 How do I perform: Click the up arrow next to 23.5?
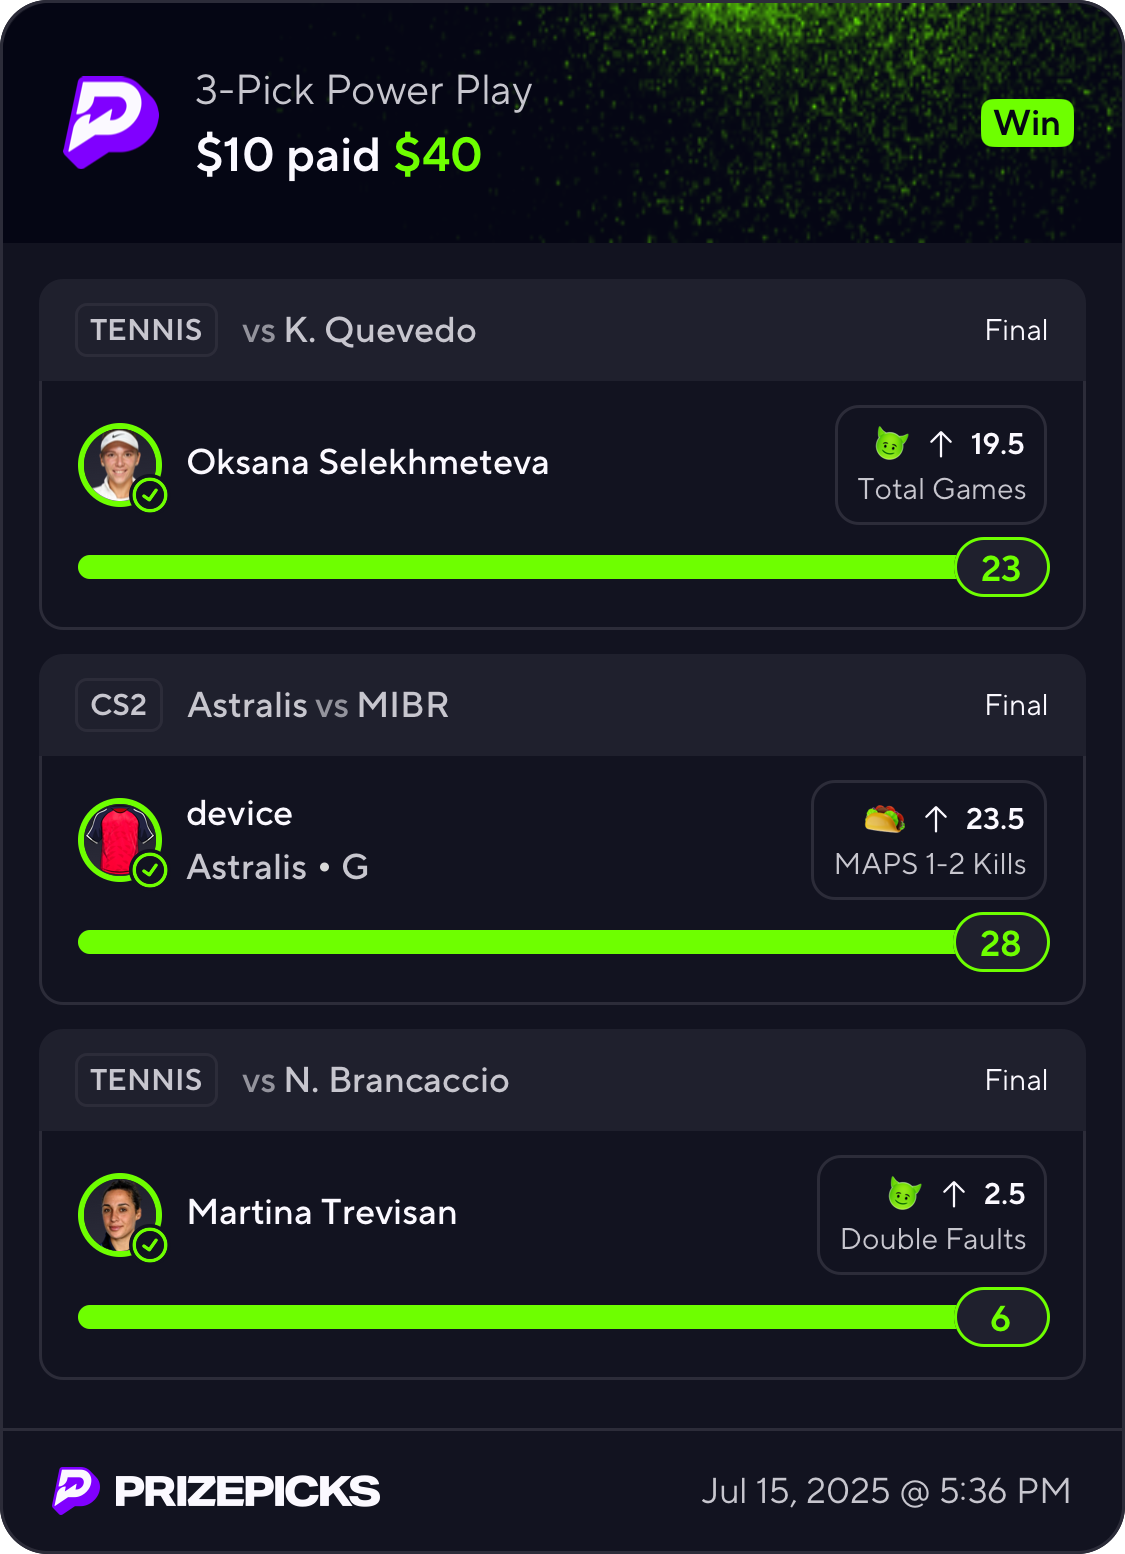[936, 819]
